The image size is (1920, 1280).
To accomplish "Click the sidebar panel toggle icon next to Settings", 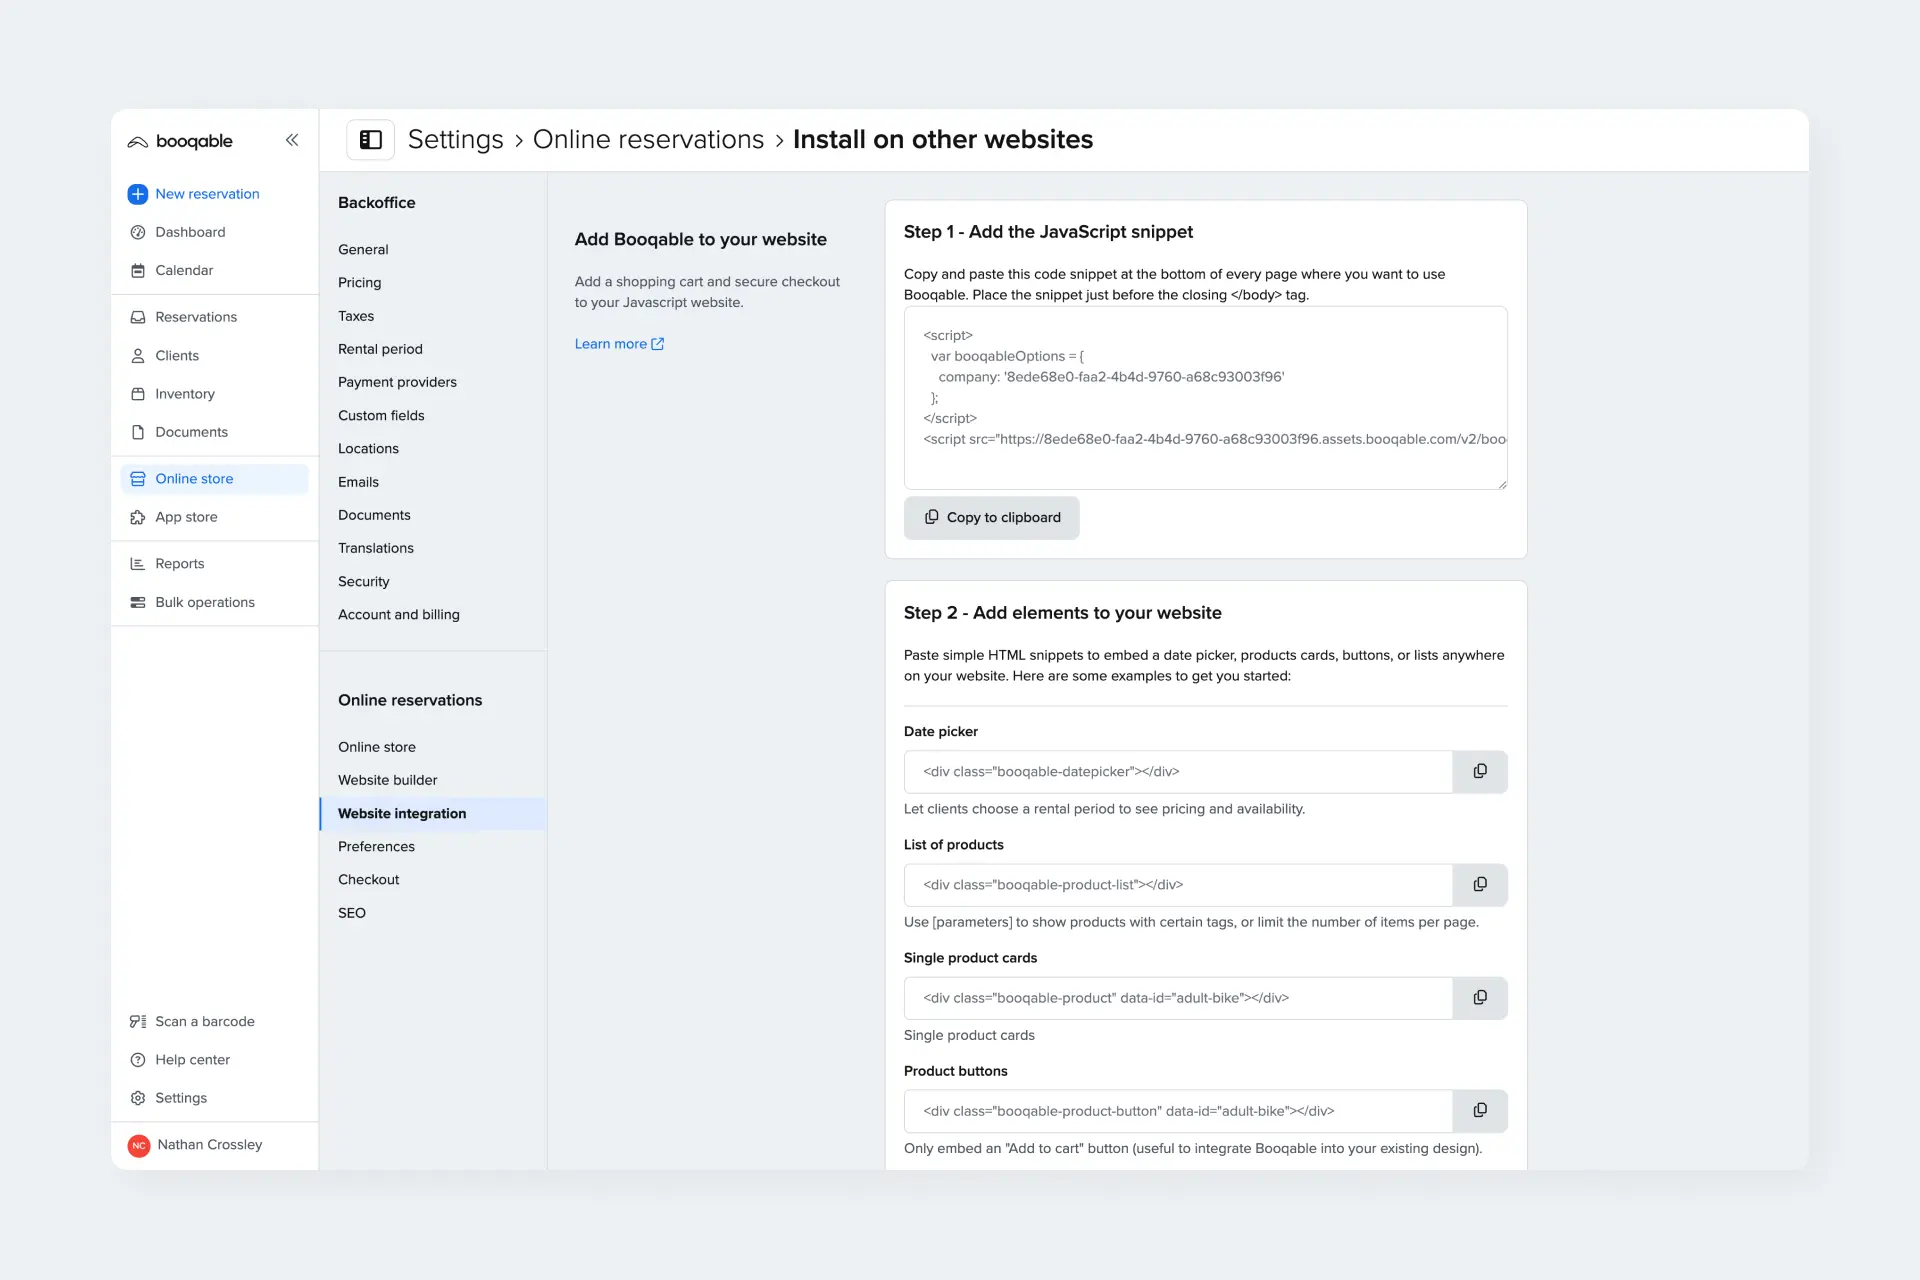I will point(371,140).
